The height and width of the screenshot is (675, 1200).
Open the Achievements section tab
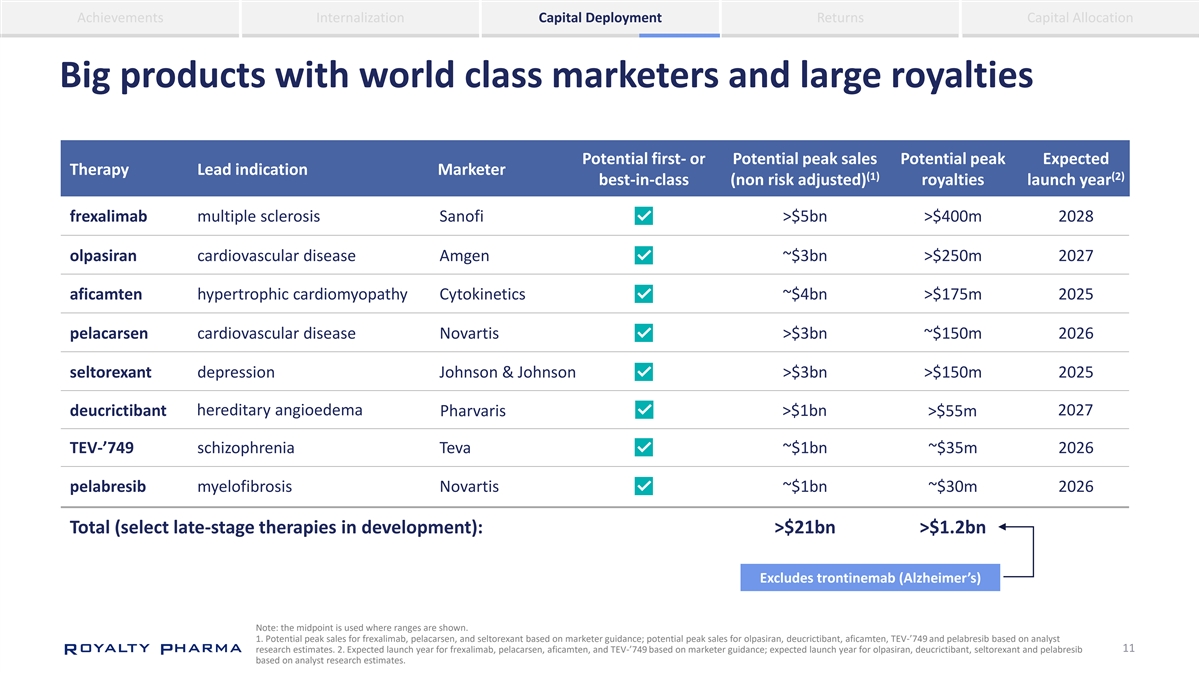[120, 18]
